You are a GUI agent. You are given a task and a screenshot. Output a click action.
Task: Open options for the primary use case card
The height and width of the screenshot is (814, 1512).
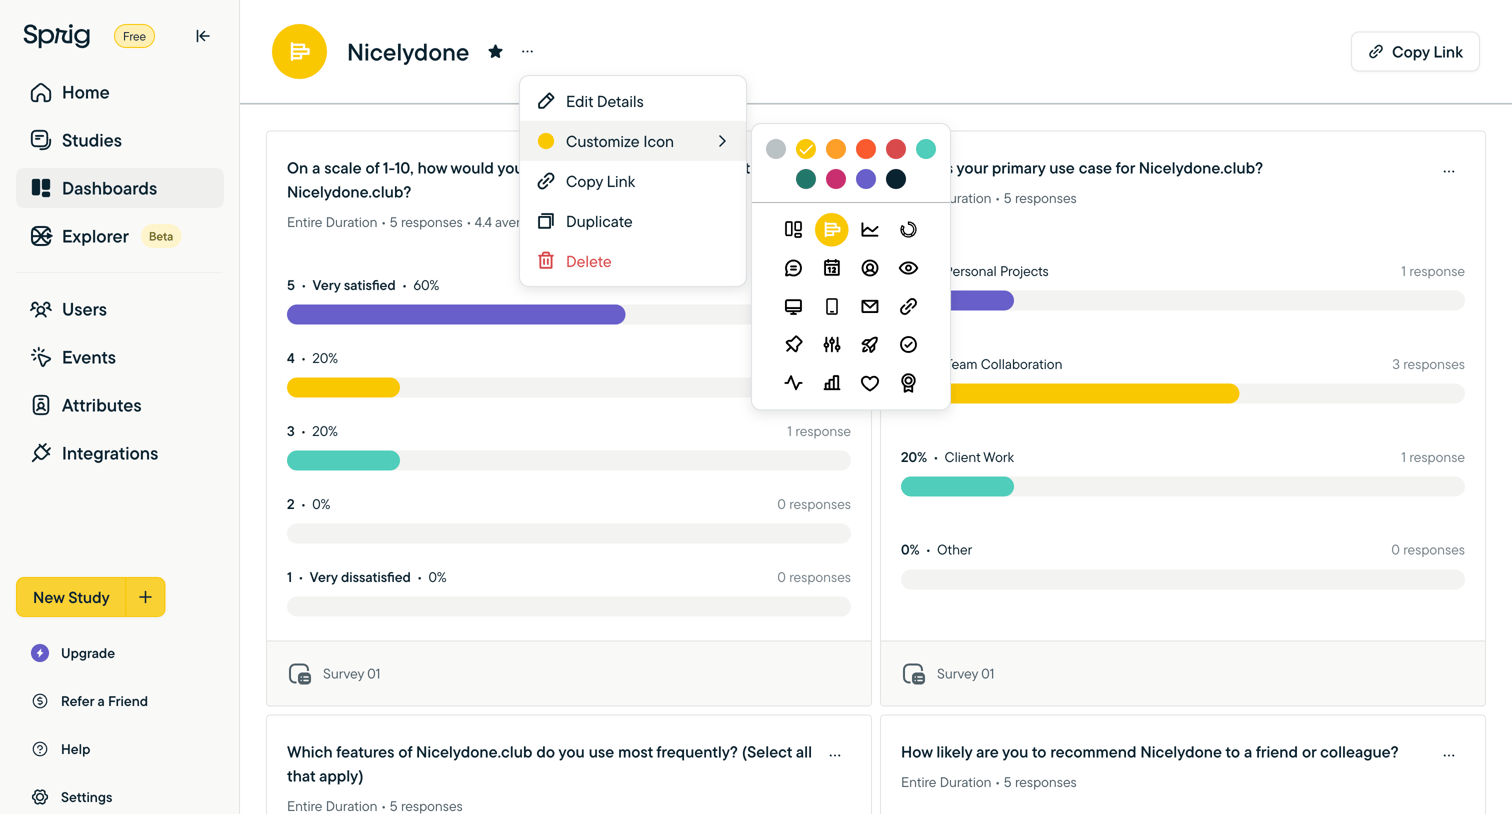click(1449, 171)
